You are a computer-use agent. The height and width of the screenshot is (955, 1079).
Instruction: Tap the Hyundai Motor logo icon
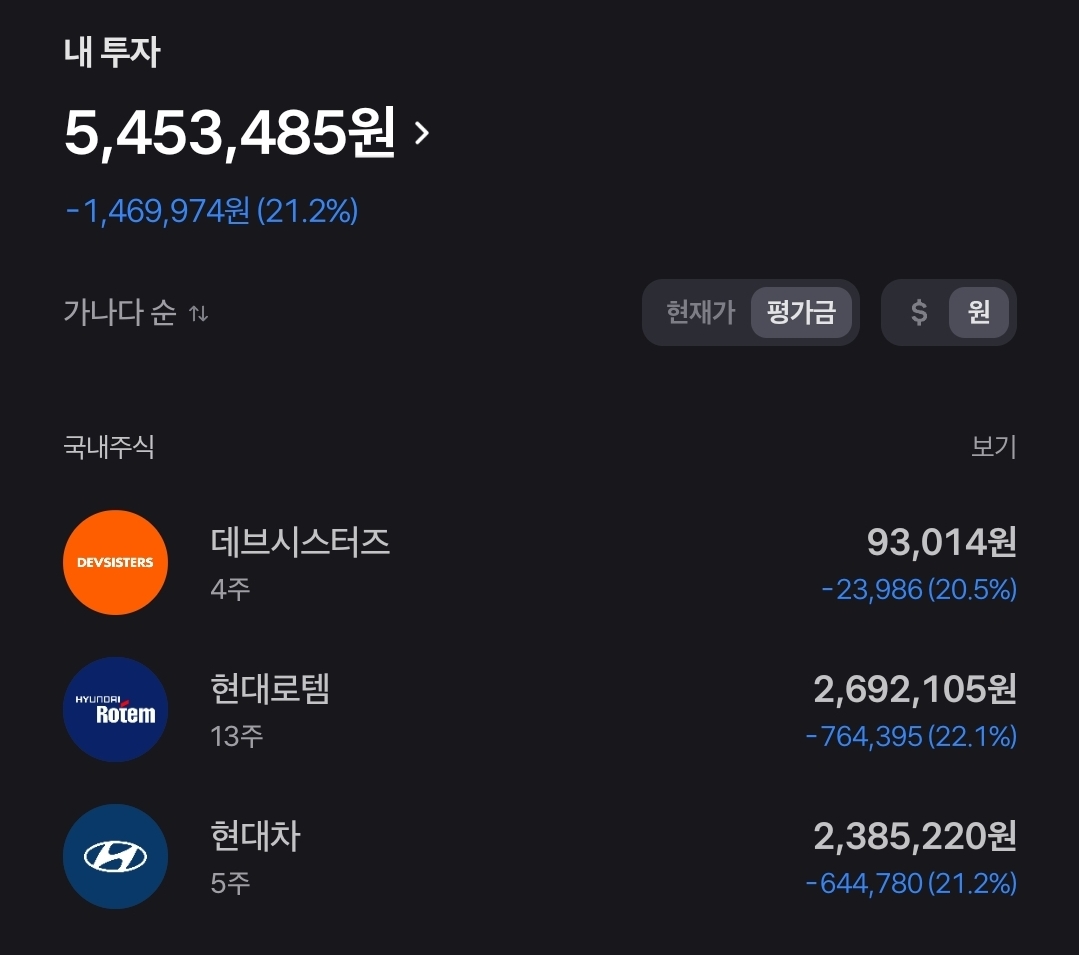115,856
